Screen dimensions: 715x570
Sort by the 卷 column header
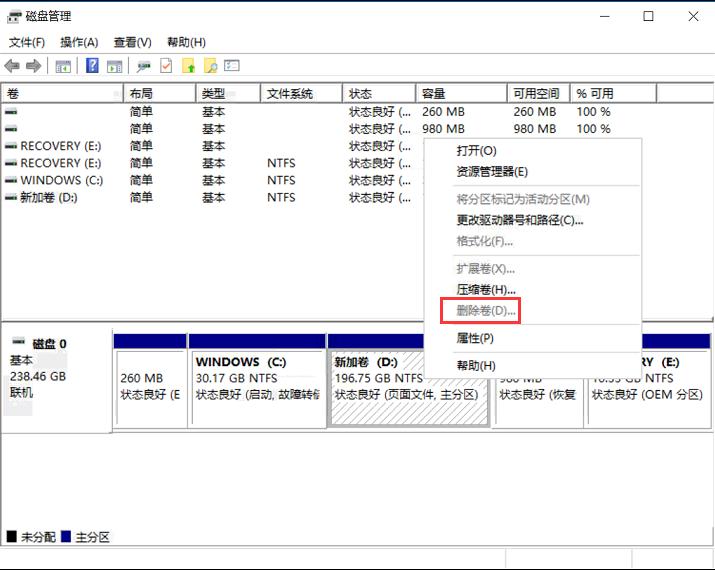[x=62, y=94]
